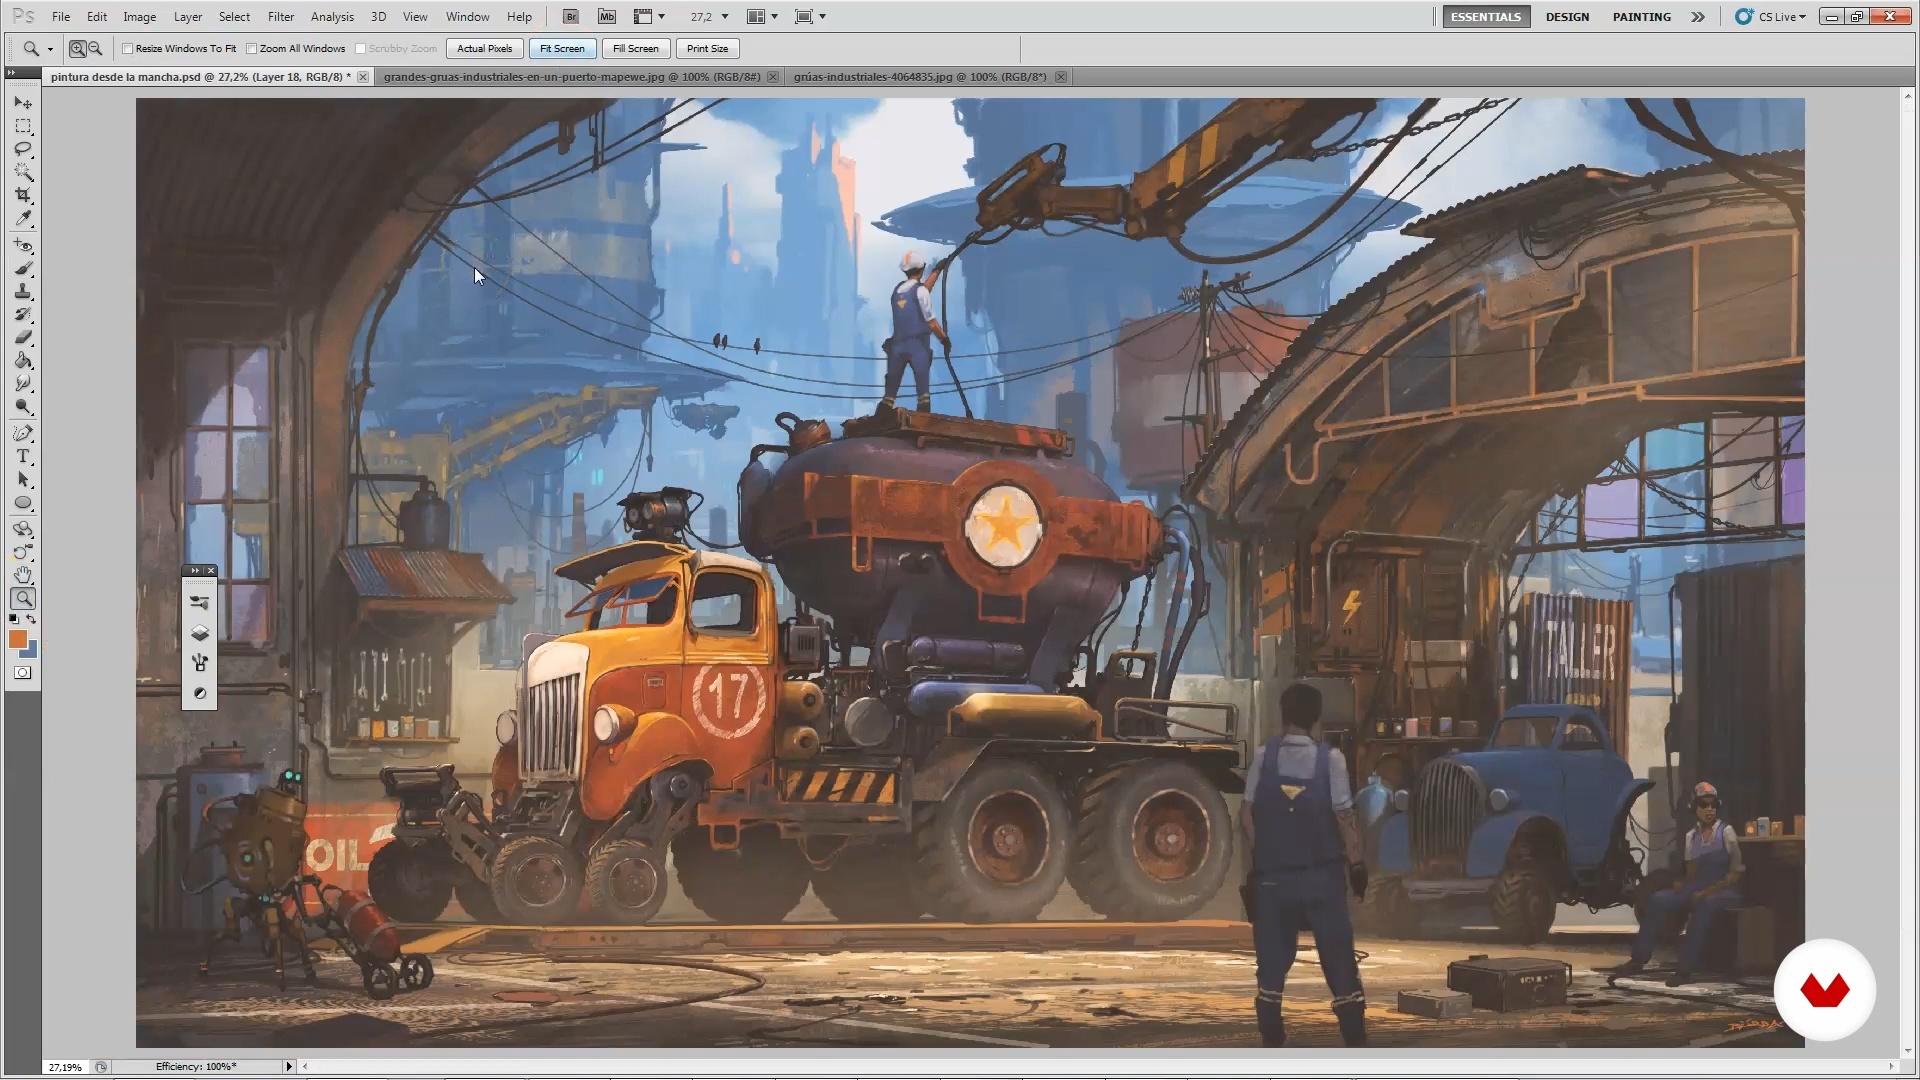Click the orange foreground color swatch
Image resolution: width=1920 pixels, height=1080 pixels.
pos(17,639)
